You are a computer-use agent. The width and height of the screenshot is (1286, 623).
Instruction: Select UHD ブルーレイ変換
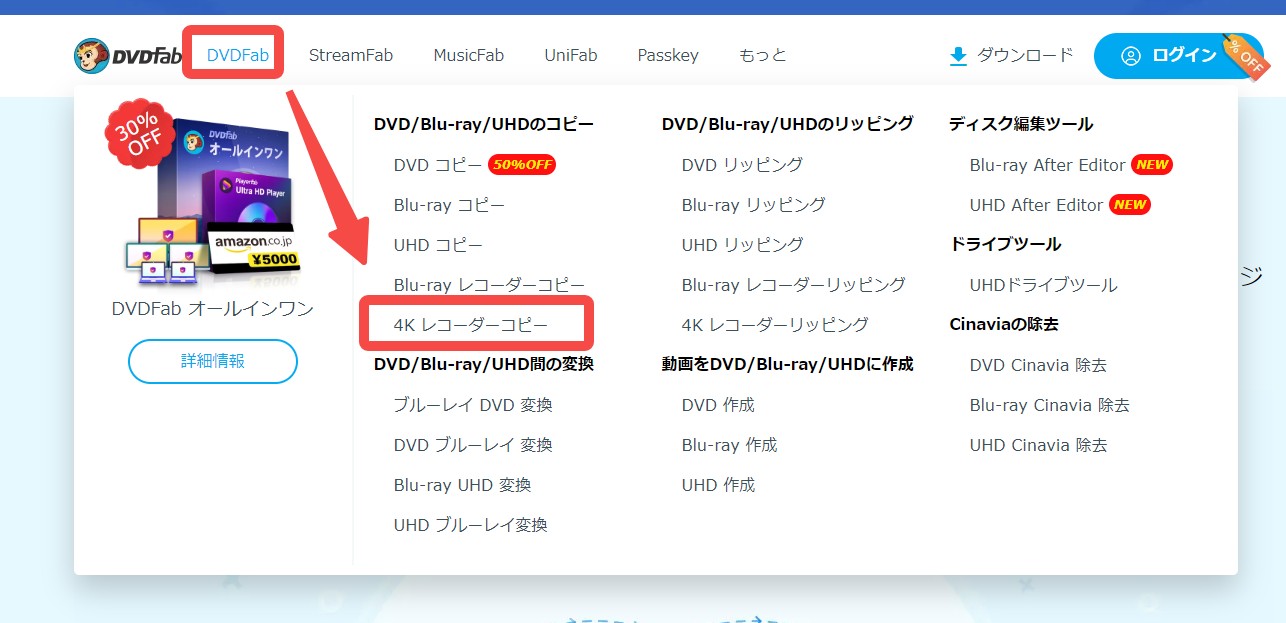[x=471, y=525]
